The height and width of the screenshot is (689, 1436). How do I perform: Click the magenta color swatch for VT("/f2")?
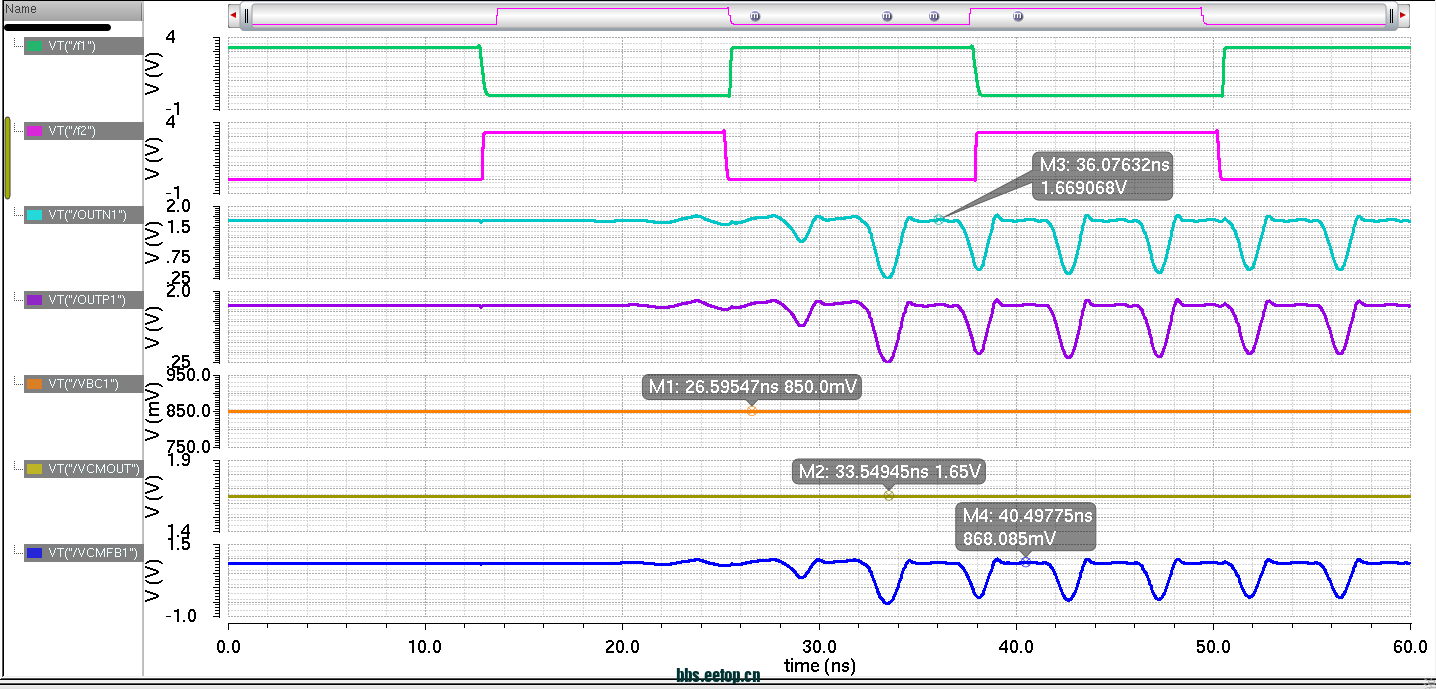coord(36,131)
